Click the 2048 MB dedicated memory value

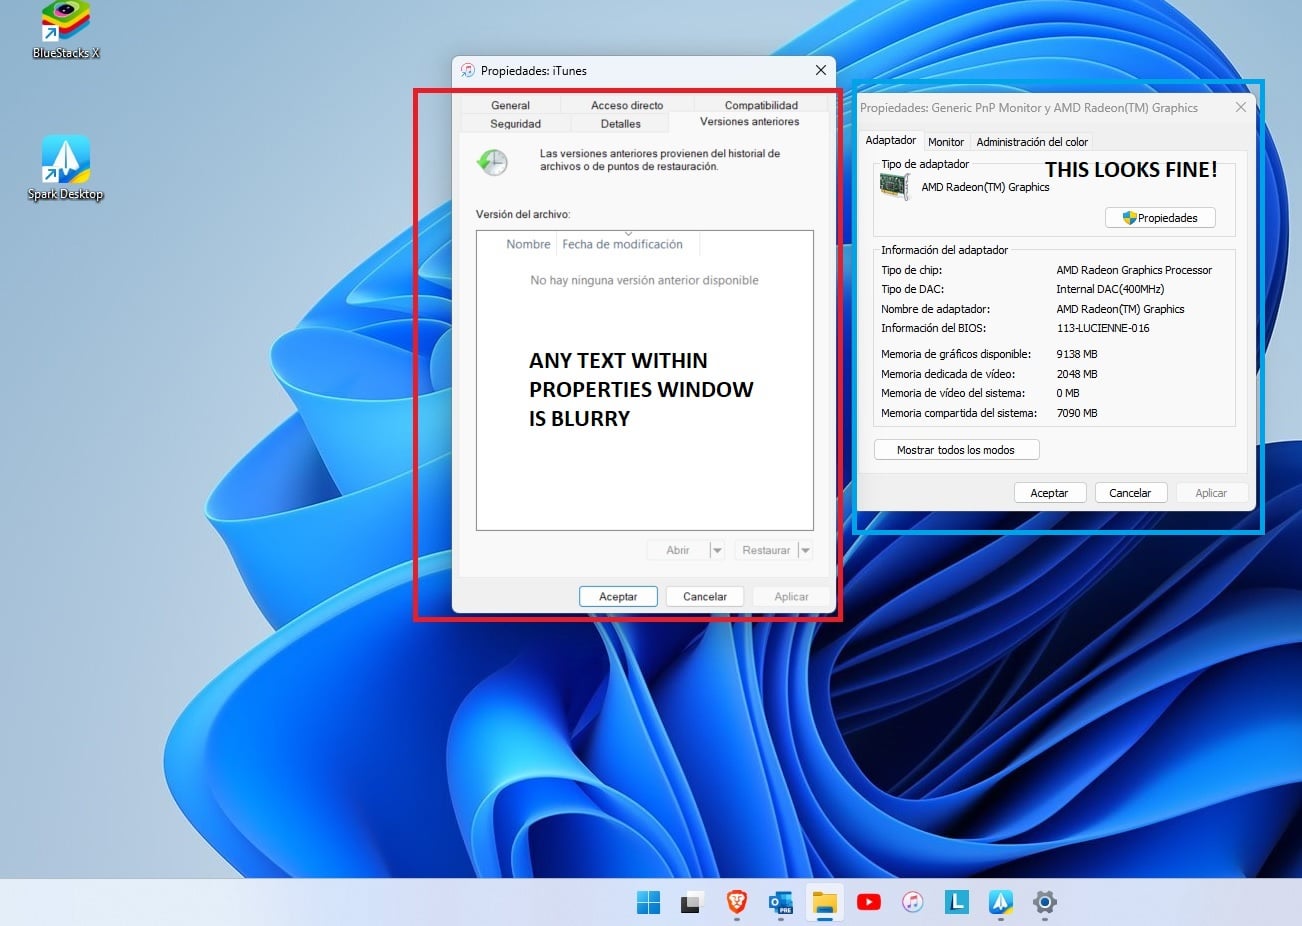pos(1077,374)
